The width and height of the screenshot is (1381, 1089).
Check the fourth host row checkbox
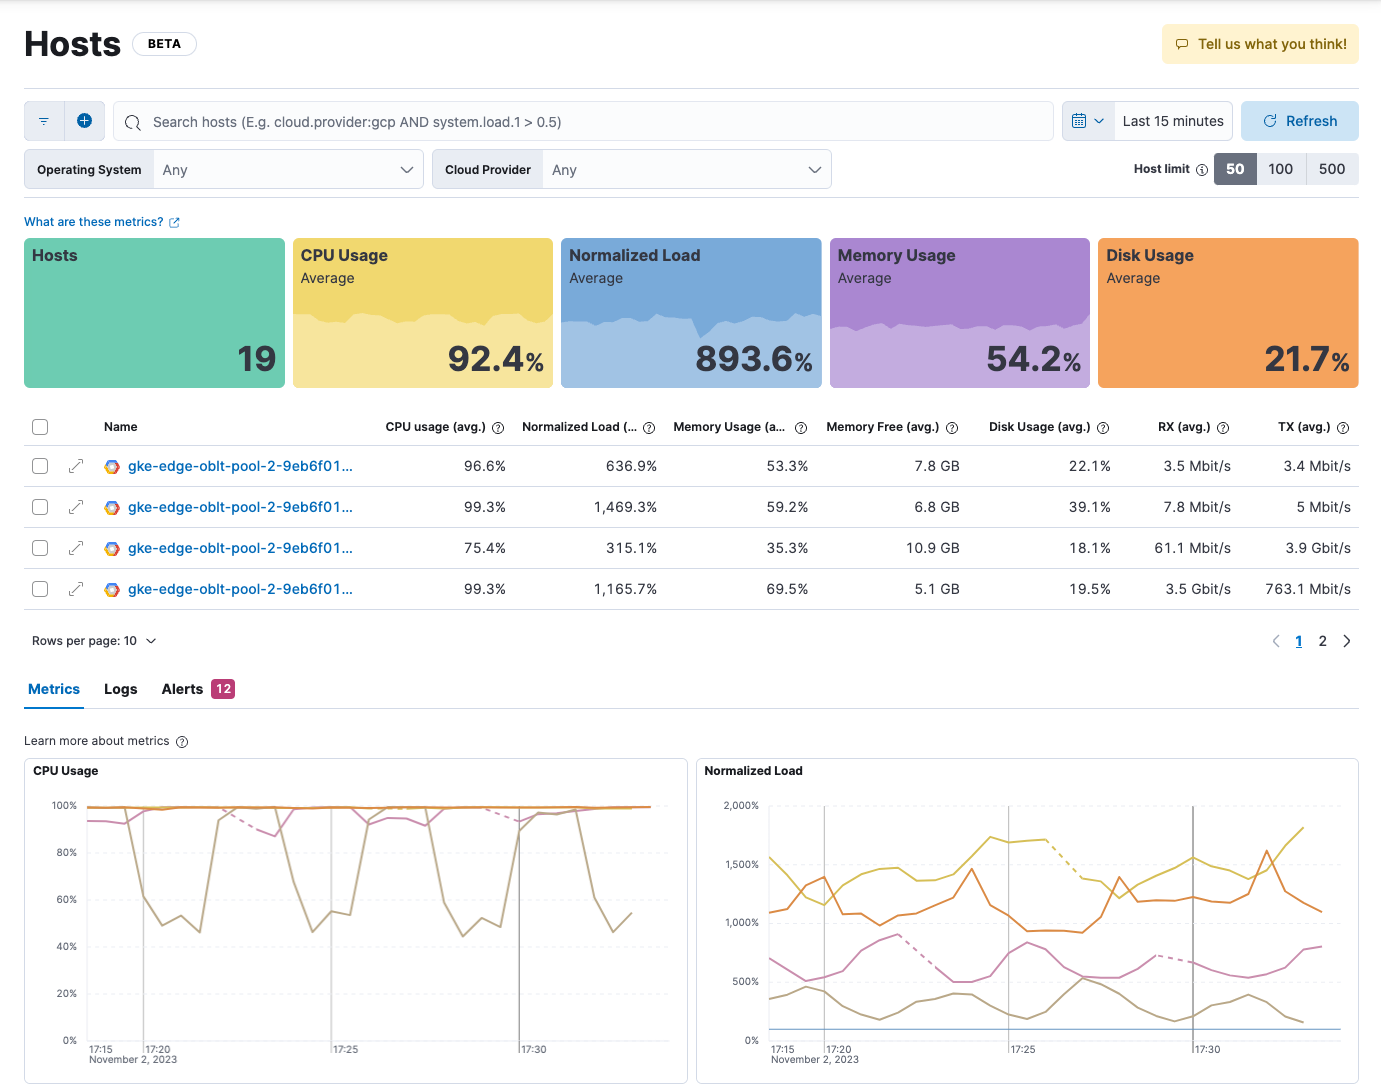(40, 589)
